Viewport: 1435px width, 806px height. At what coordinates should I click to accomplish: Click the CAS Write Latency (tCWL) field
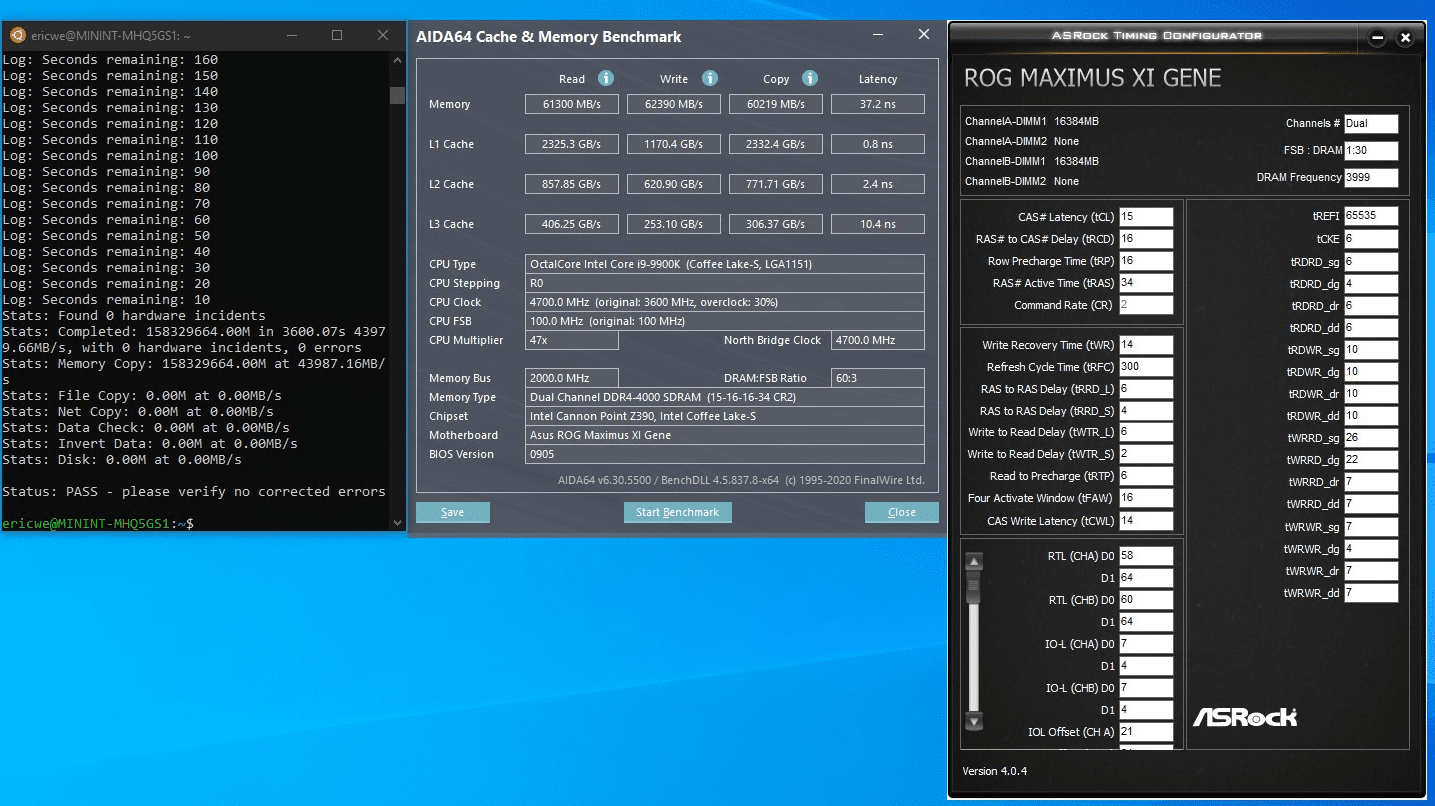click(1146, 521)
